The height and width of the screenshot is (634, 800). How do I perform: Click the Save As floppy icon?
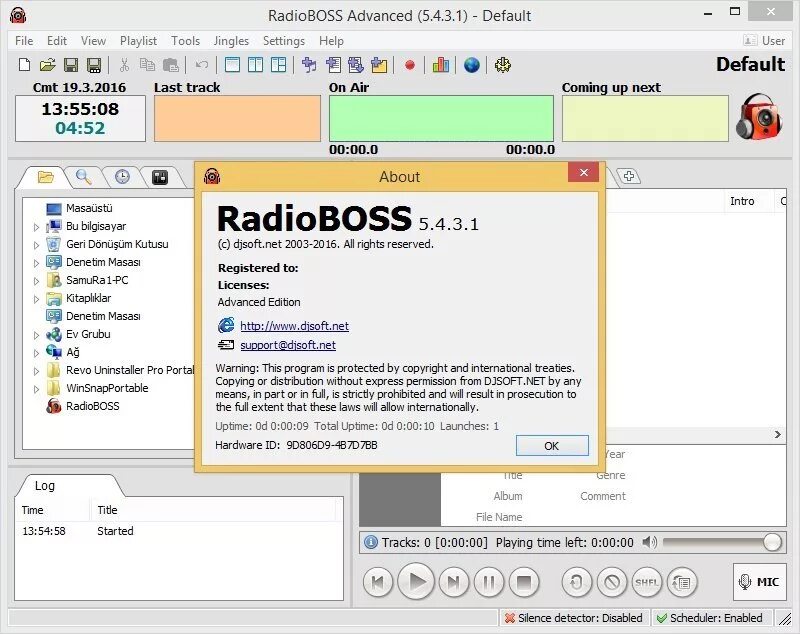click(x=94, y=65)
